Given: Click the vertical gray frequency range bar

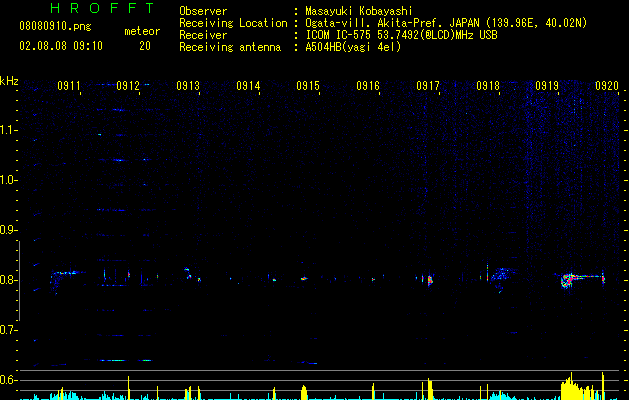Looking at the screenshot, I should pos(19,280).
